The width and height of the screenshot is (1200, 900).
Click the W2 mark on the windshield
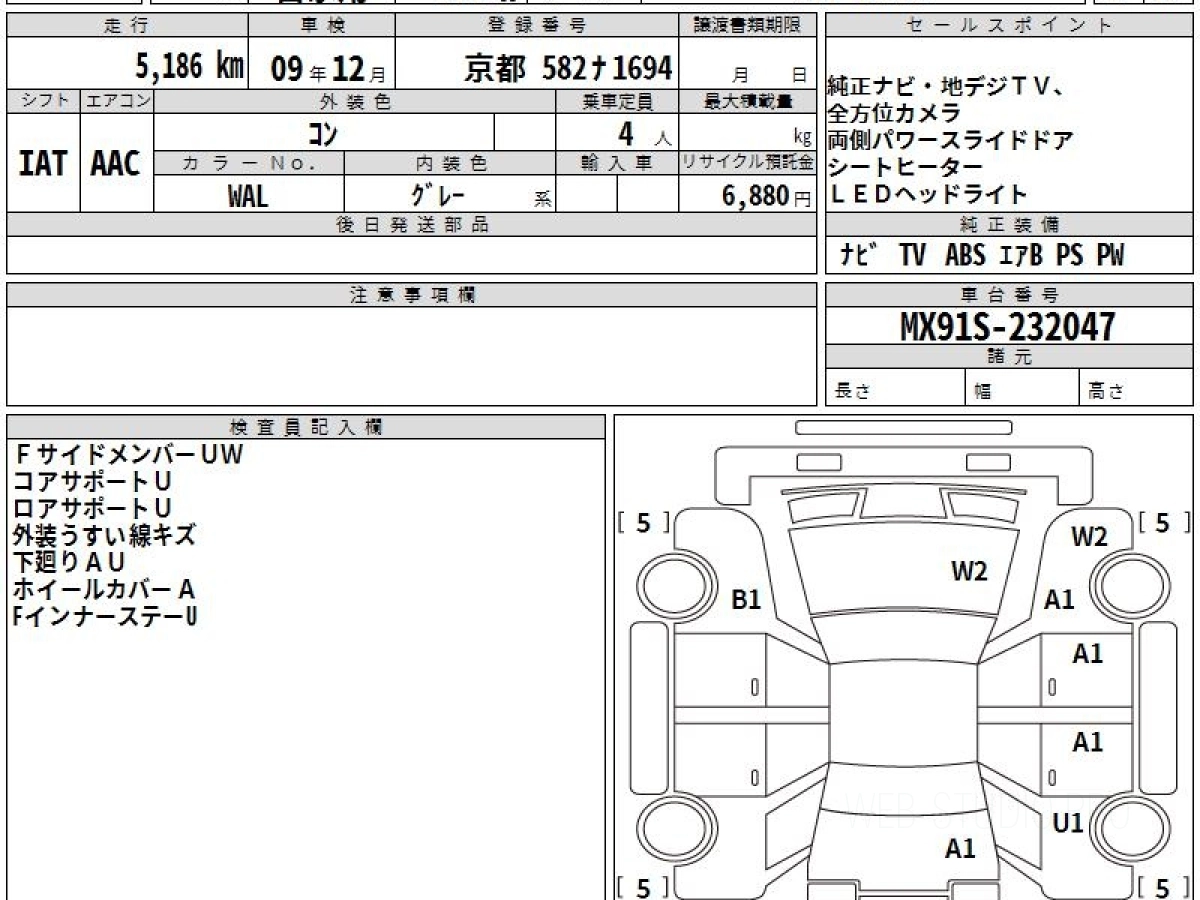969,572
